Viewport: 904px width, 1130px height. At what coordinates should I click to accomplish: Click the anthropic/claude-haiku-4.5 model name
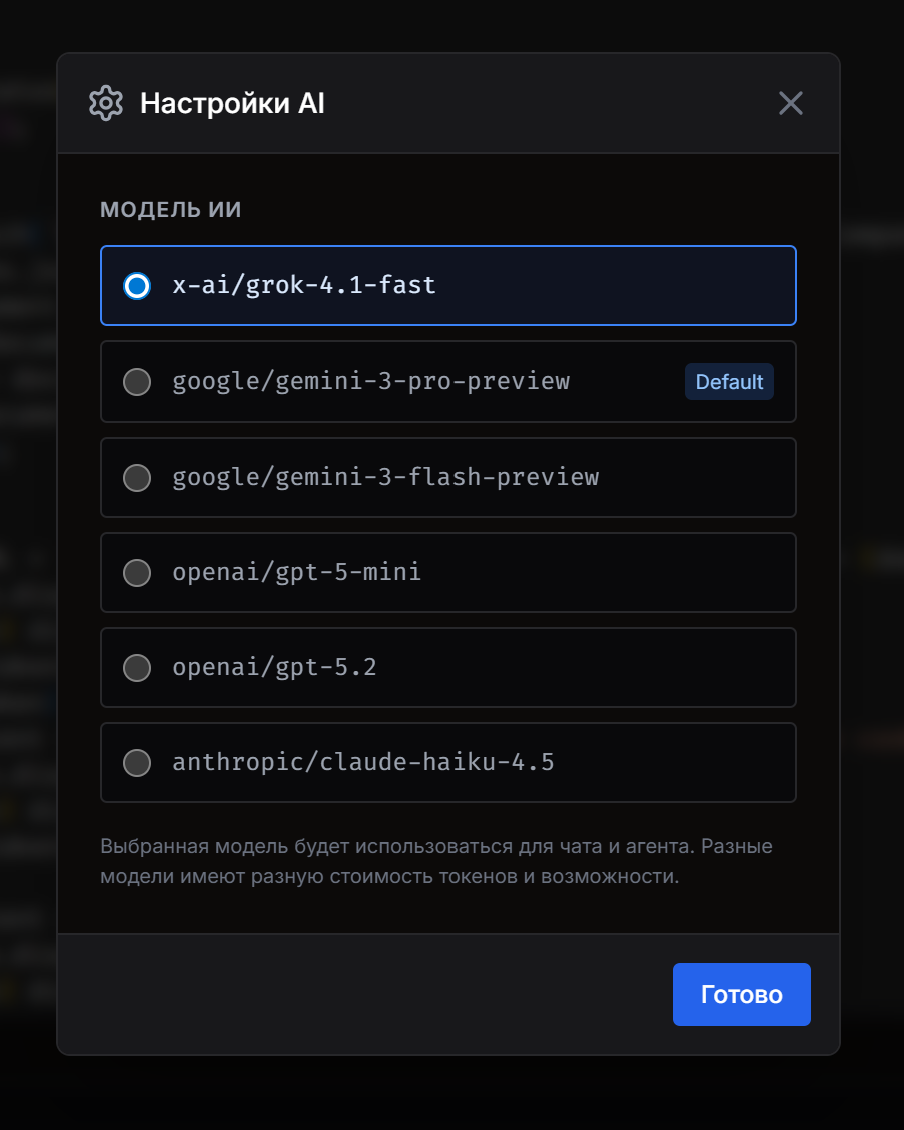click(x=363, y=763)
